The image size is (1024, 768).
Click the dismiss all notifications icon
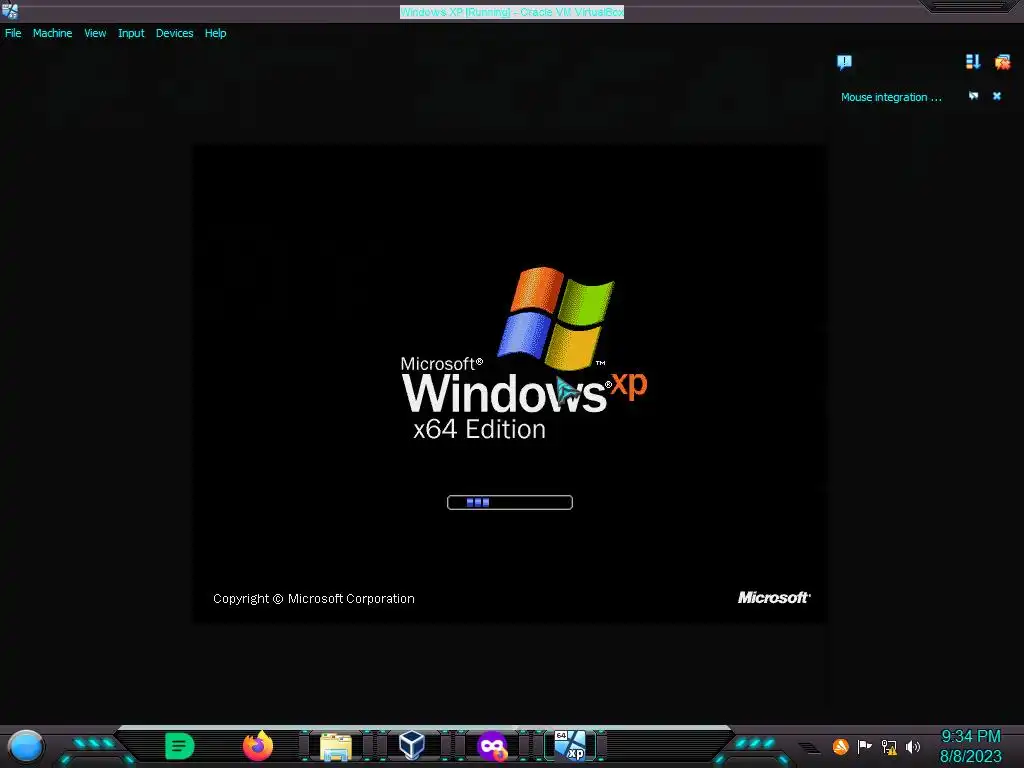[1002, 62]
